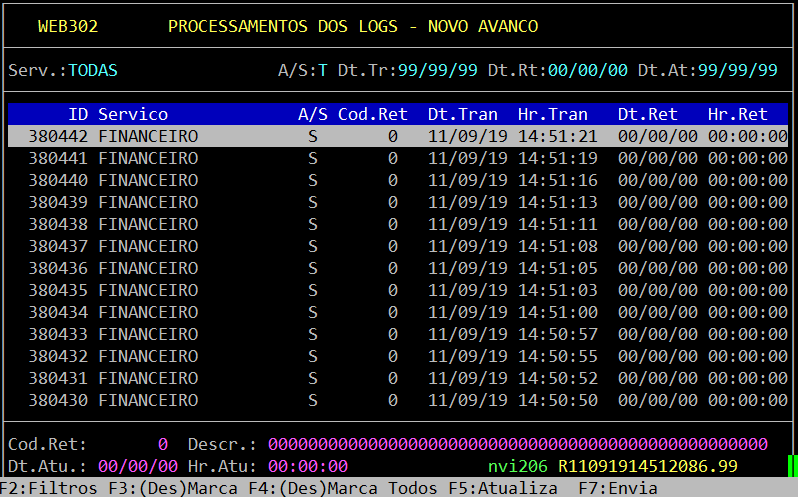Click the green cursor block at bottom right
The width and height of the screenshot is (798, 497).
(x=791, y=466)
